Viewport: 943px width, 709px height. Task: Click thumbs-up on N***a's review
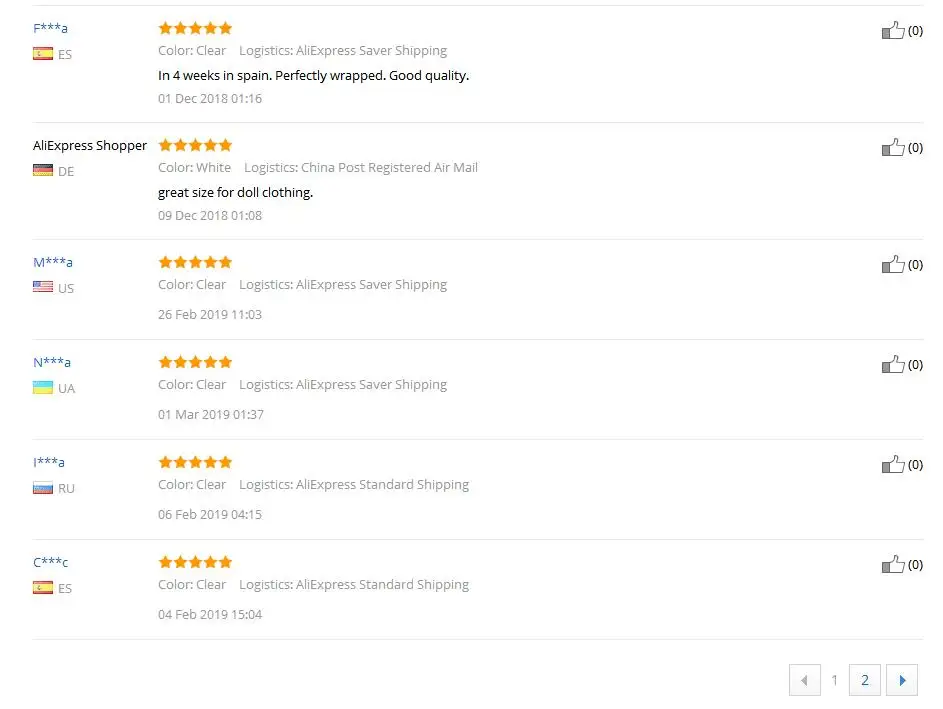(893, 365)
